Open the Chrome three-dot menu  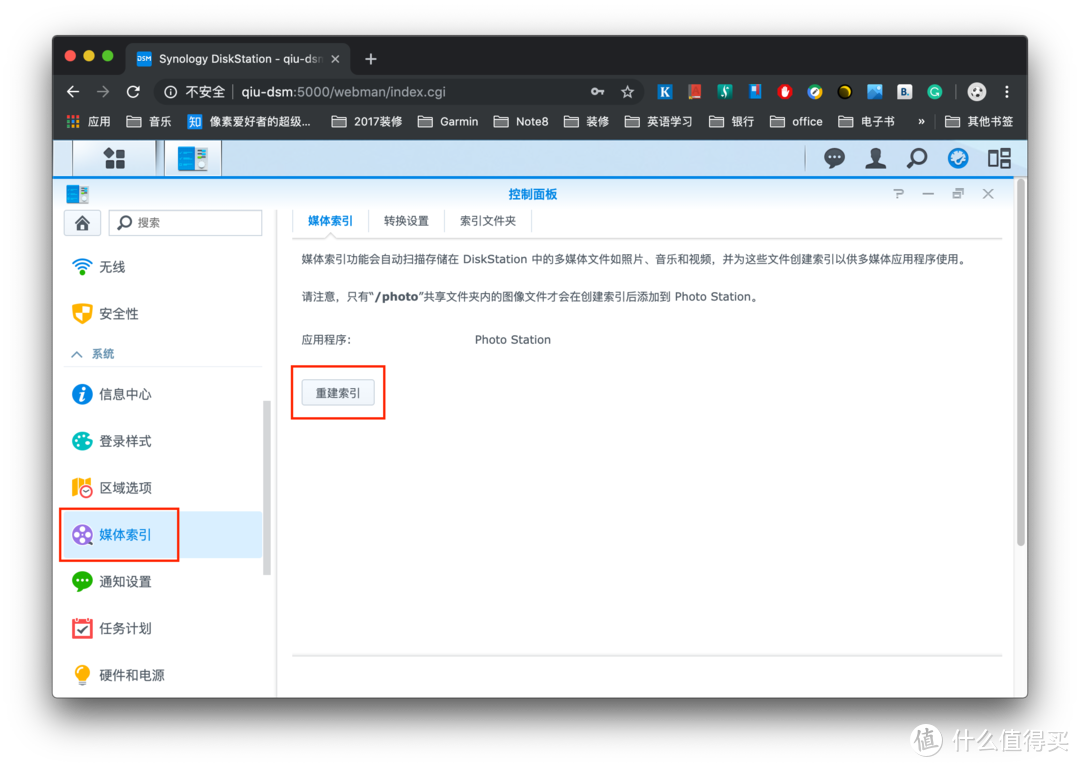point(1007,91)
